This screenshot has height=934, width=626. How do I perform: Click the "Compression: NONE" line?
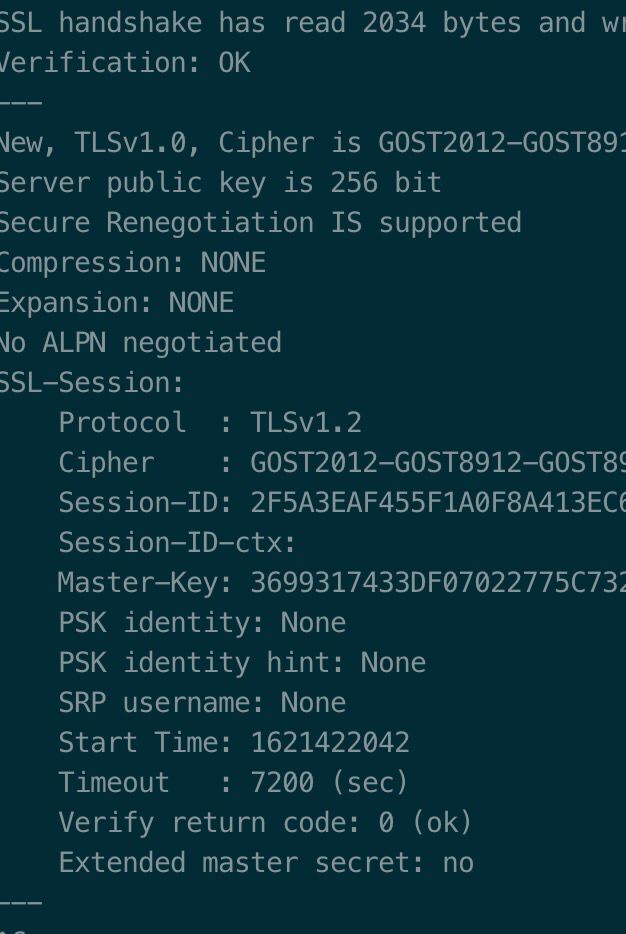coord(132,263)
